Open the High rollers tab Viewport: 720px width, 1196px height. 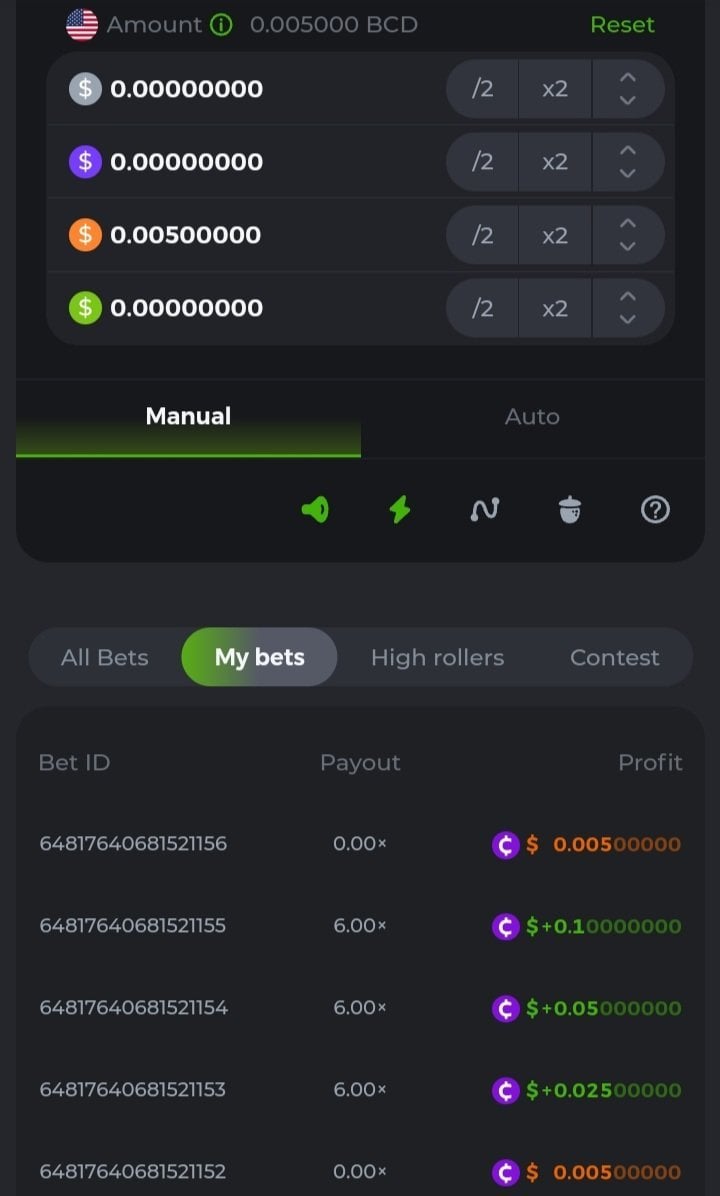[437, 657]
